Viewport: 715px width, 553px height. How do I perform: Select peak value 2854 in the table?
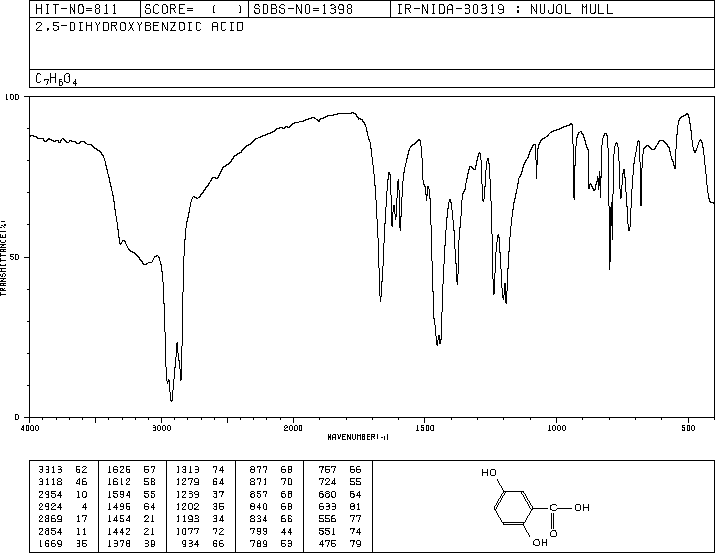pos(51,531)
